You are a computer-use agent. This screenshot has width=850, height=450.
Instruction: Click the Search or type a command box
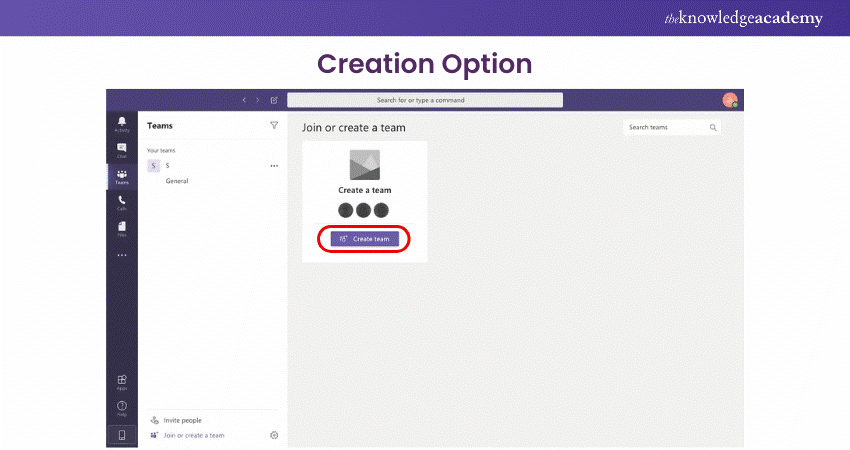(x=424, y=100)
